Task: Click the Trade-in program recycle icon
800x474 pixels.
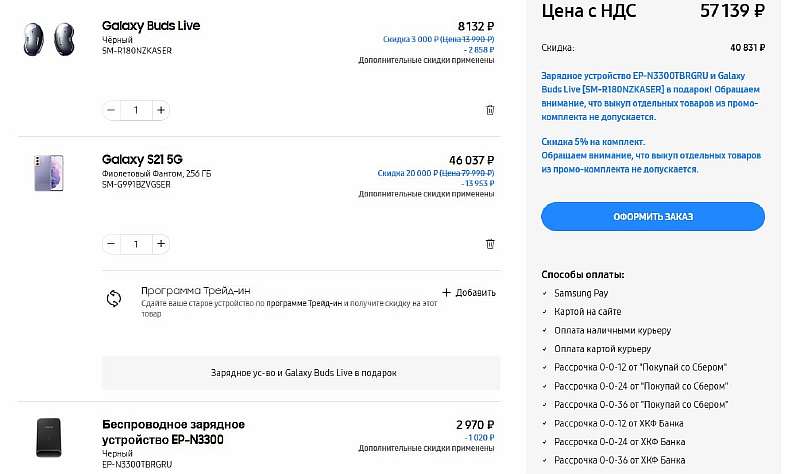Action: (114, 298)
